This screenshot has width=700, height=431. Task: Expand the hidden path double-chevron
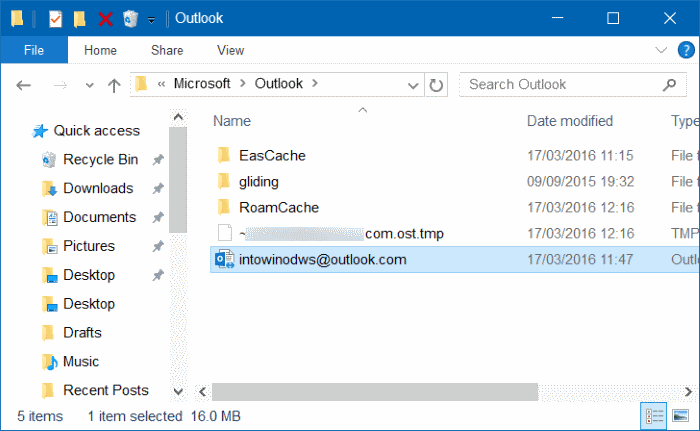click(162, 84)
